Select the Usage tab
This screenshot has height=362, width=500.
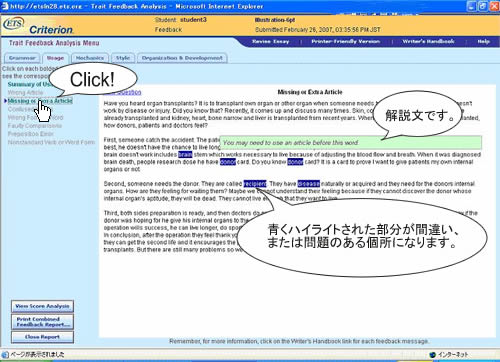click(55, 58)
